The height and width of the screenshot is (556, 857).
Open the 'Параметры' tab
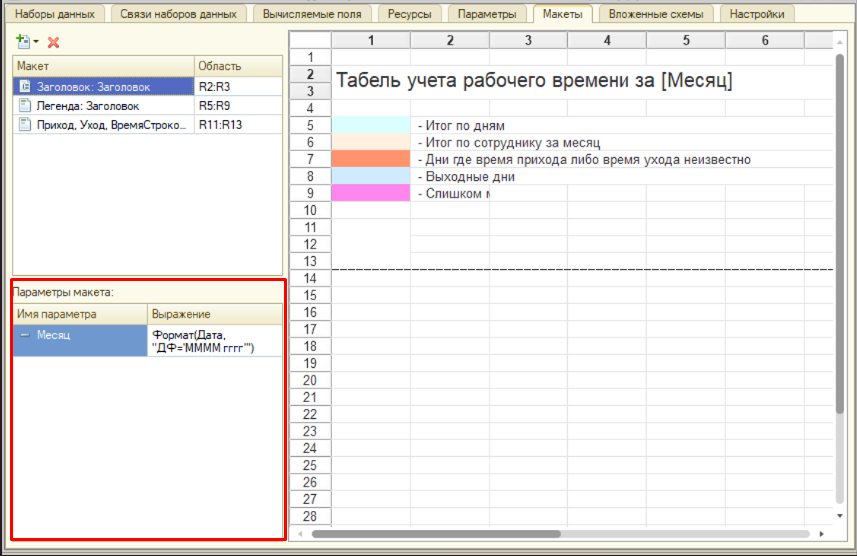487,14
